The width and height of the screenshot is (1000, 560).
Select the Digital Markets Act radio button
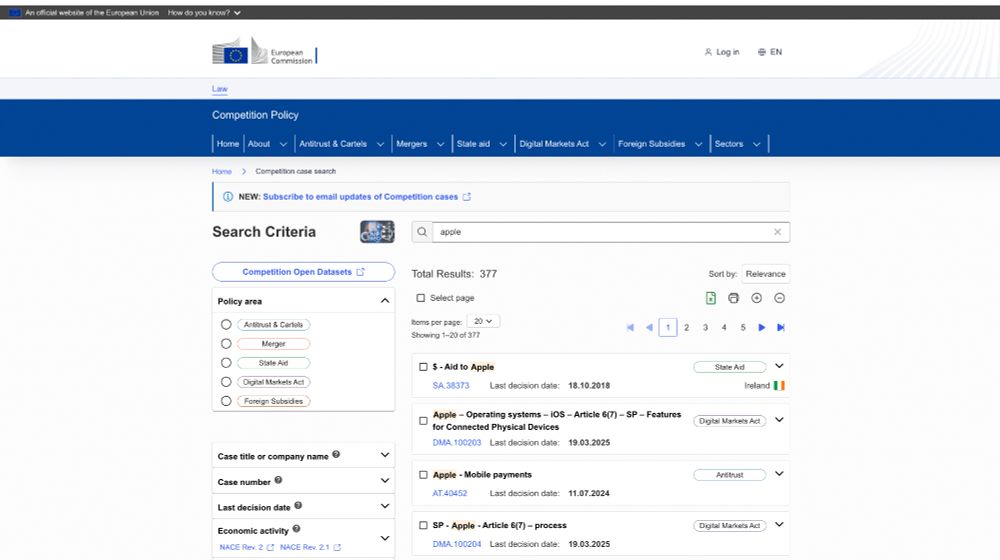point(226,382)
